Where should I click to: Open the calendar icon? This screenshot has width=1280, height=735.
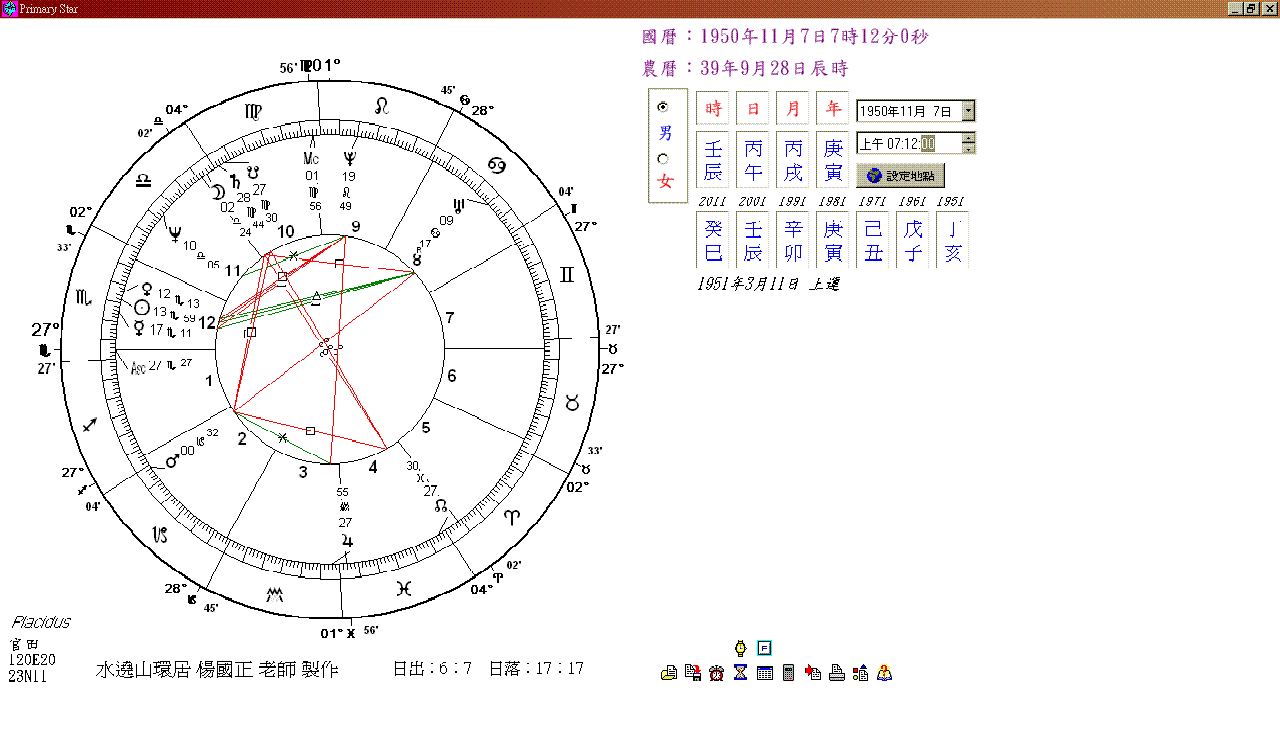click(764, 672)
